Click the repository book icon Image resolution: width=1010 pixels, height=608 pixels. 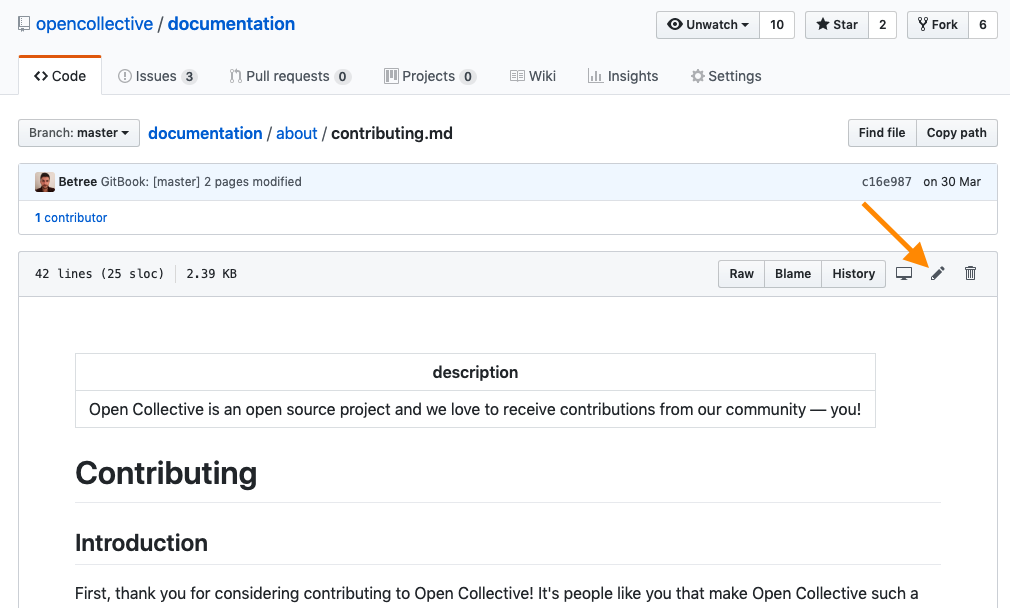24,24
